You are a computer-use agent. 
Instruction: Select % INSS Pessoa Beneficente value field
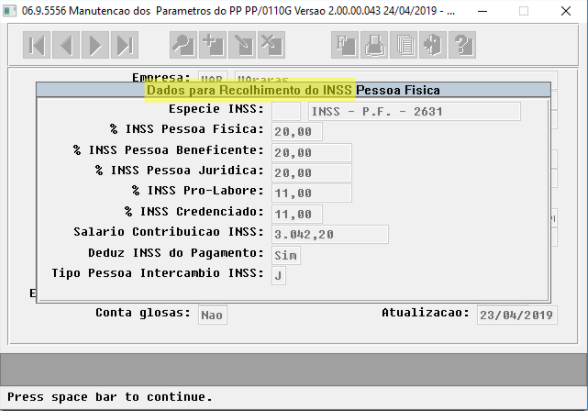(312, 153)
